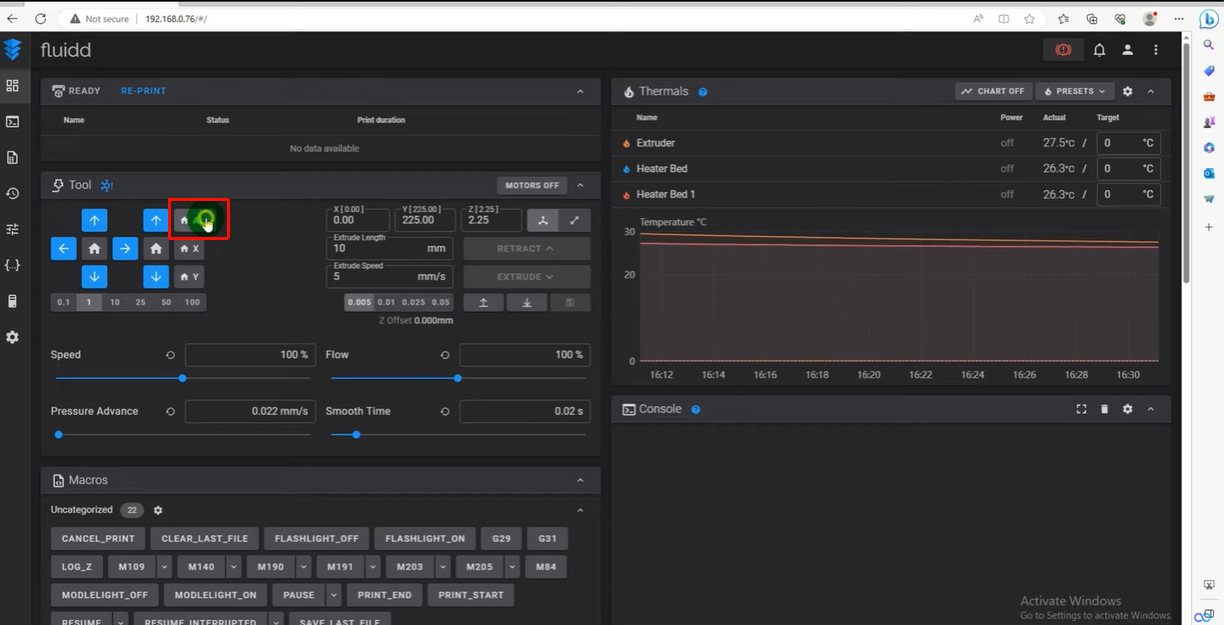Expand the M109 macro dropdown arrow
The image size is (1224, 625).
point(164,567)
